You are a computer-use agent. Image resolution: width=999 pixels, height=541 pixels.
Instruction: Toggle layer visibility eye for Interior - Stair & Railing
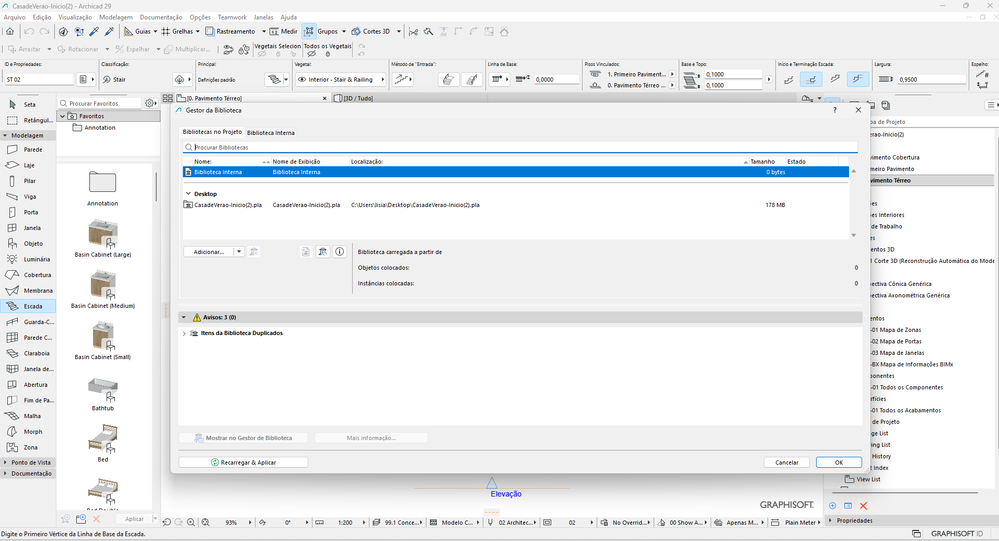pos(302,80)
